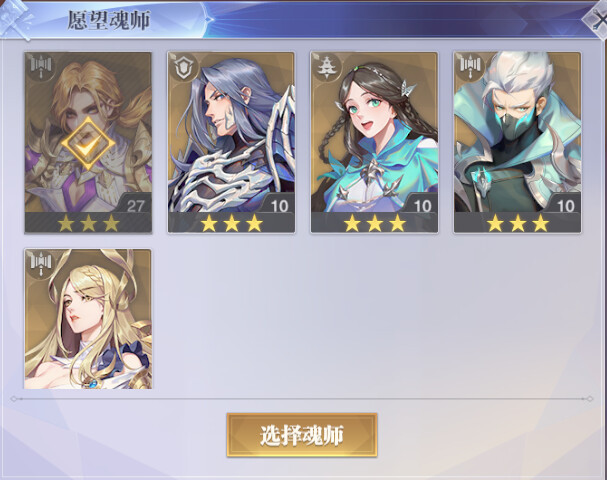Image resolution: width=607 pixels, height=480 pixels.
Task: Click support class icon on braided girl card
Action: pyautogui.click(x=327, y=67)
